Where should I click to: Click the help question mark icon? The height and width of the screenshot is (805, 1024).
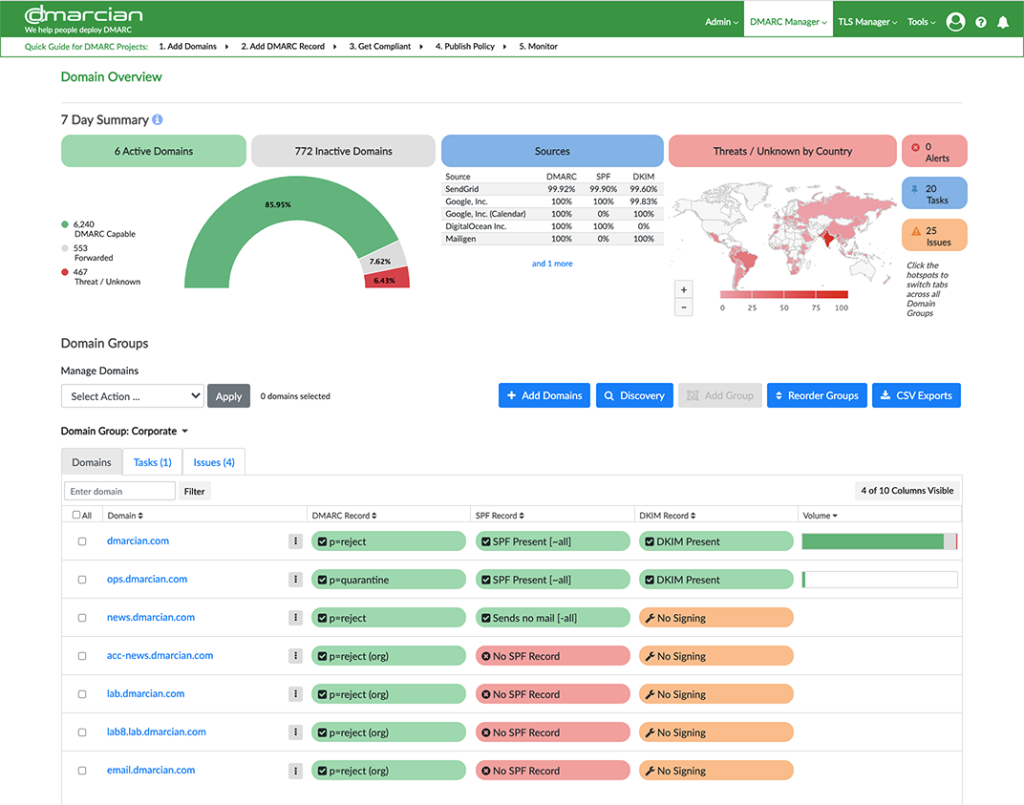(979, 21)
